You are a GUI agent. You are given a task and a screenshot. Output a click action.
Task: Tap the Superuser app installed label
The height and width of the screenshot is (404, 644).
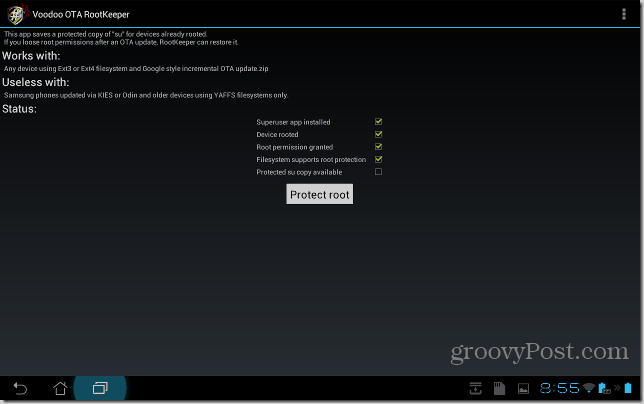tap(293, 122)
